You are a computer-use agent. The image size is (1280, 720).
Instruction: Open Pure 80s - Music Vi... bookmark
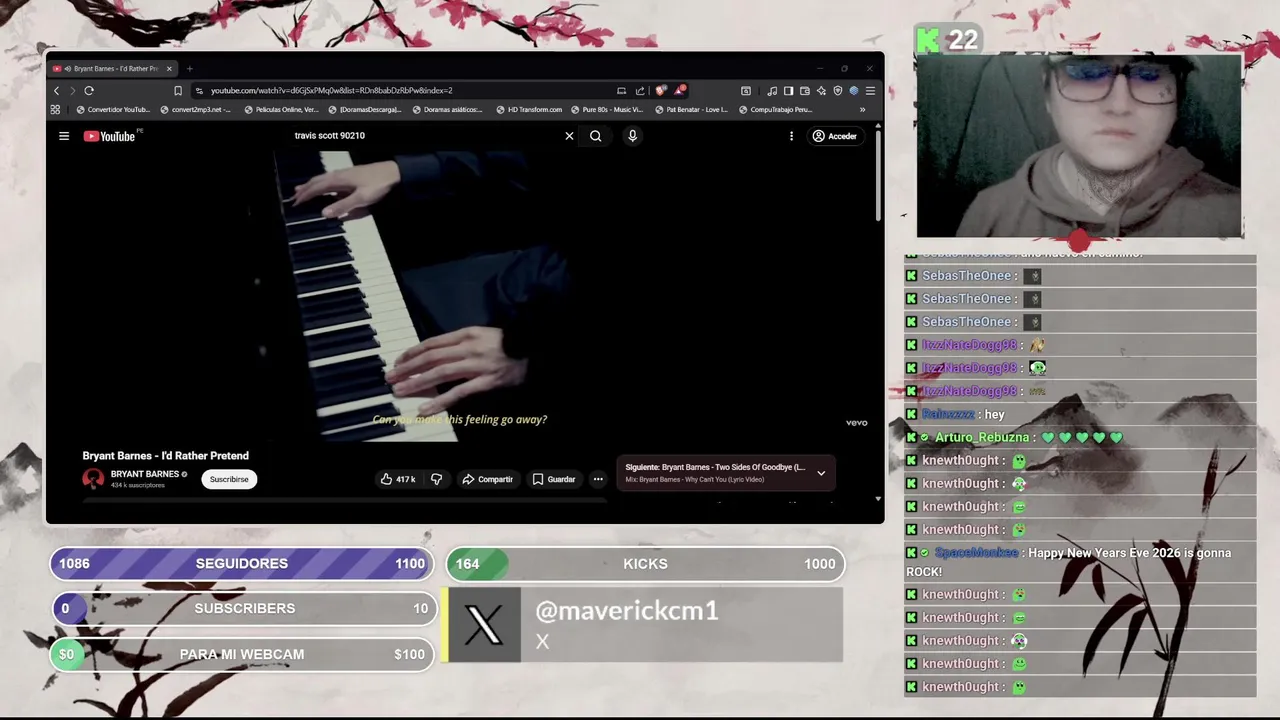coord(607,110)
